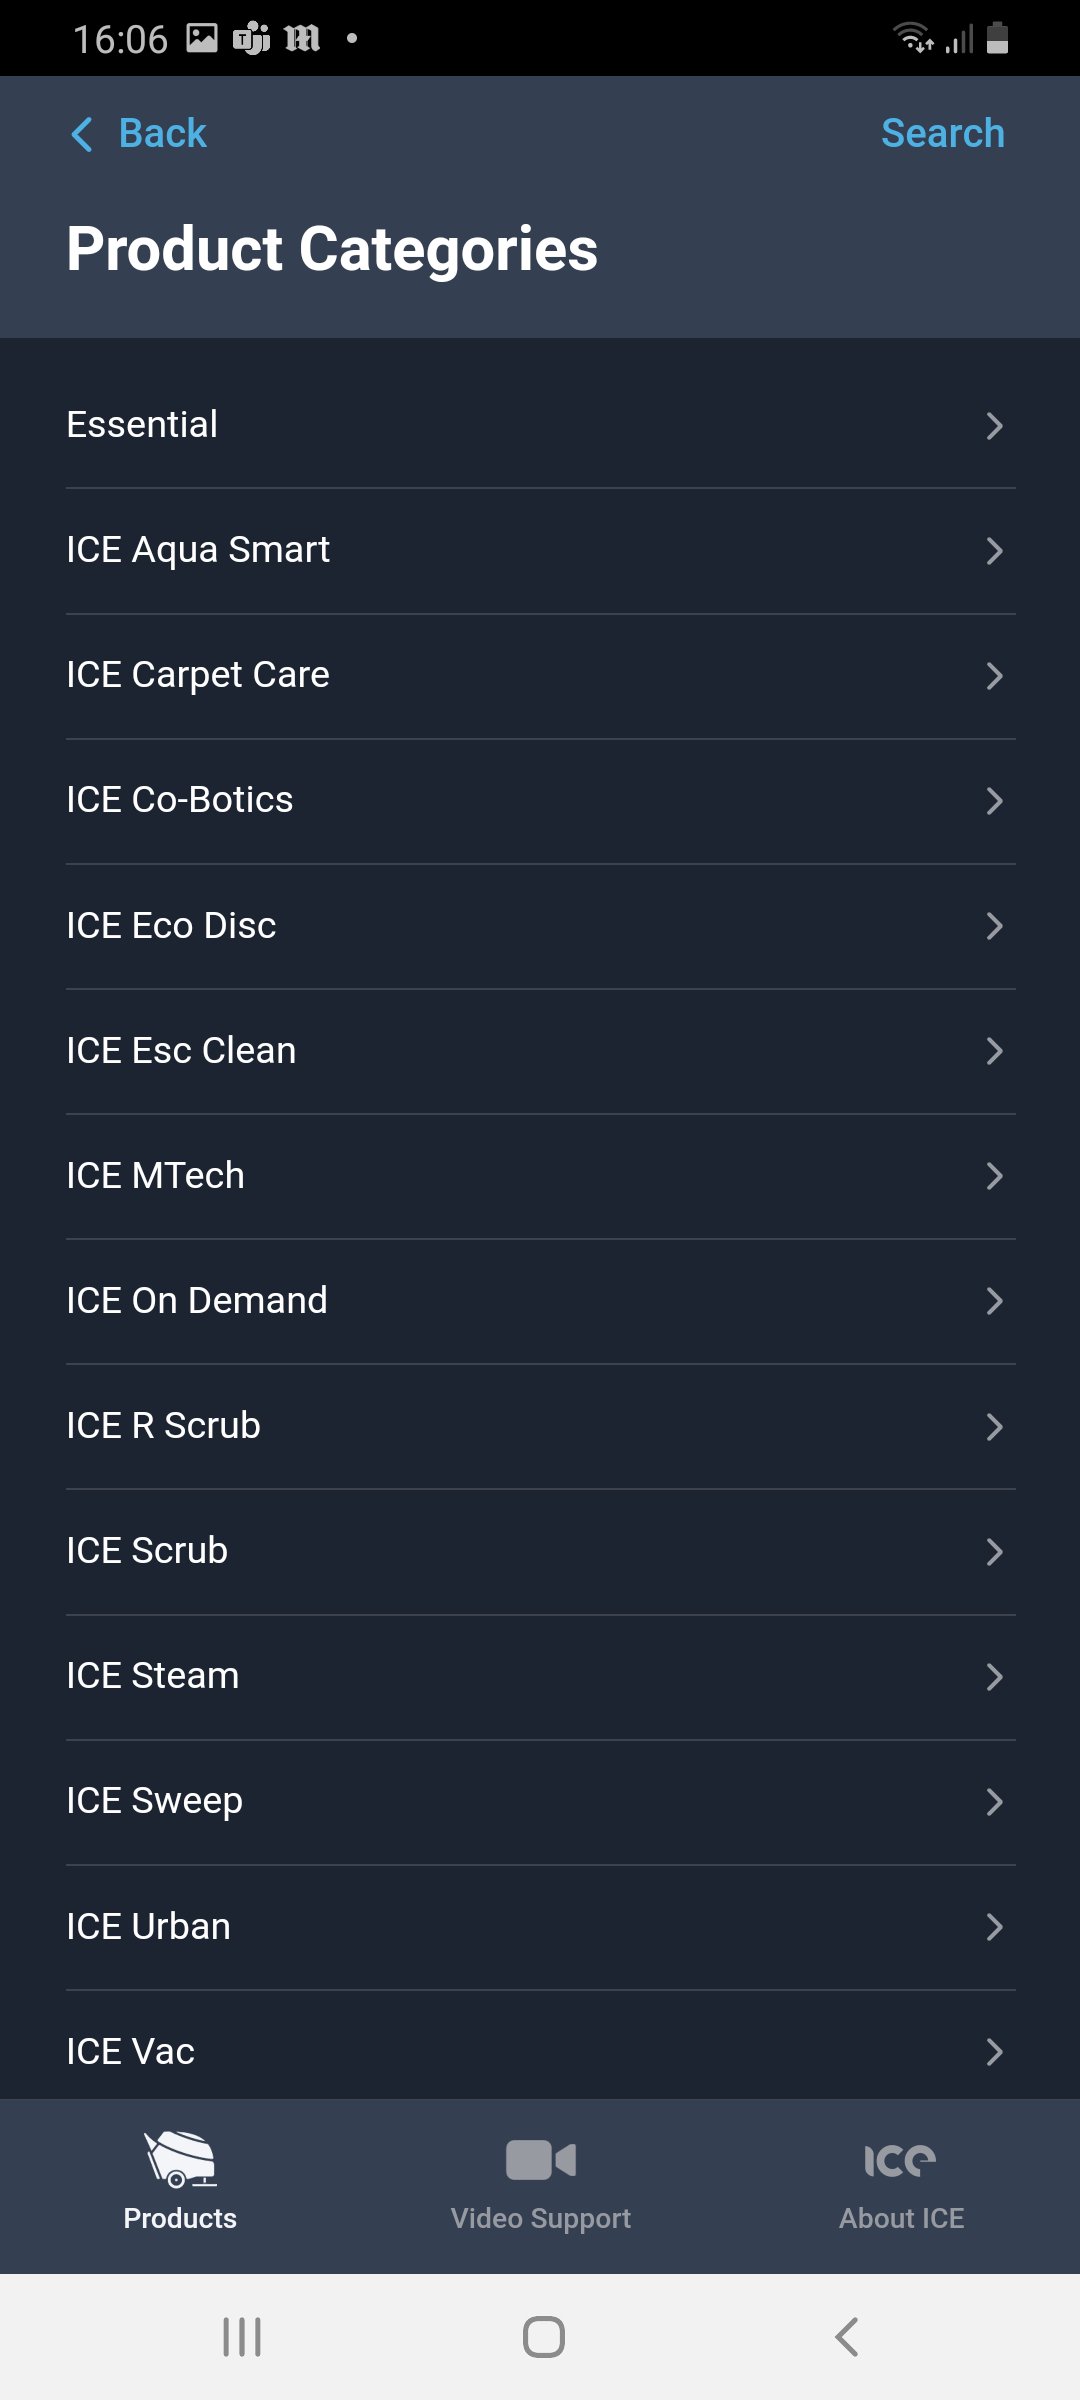Viewport: 1080px width, 2400px height.
Task: Tap the Products floor scrubber icon
Action: point(180,2159)
